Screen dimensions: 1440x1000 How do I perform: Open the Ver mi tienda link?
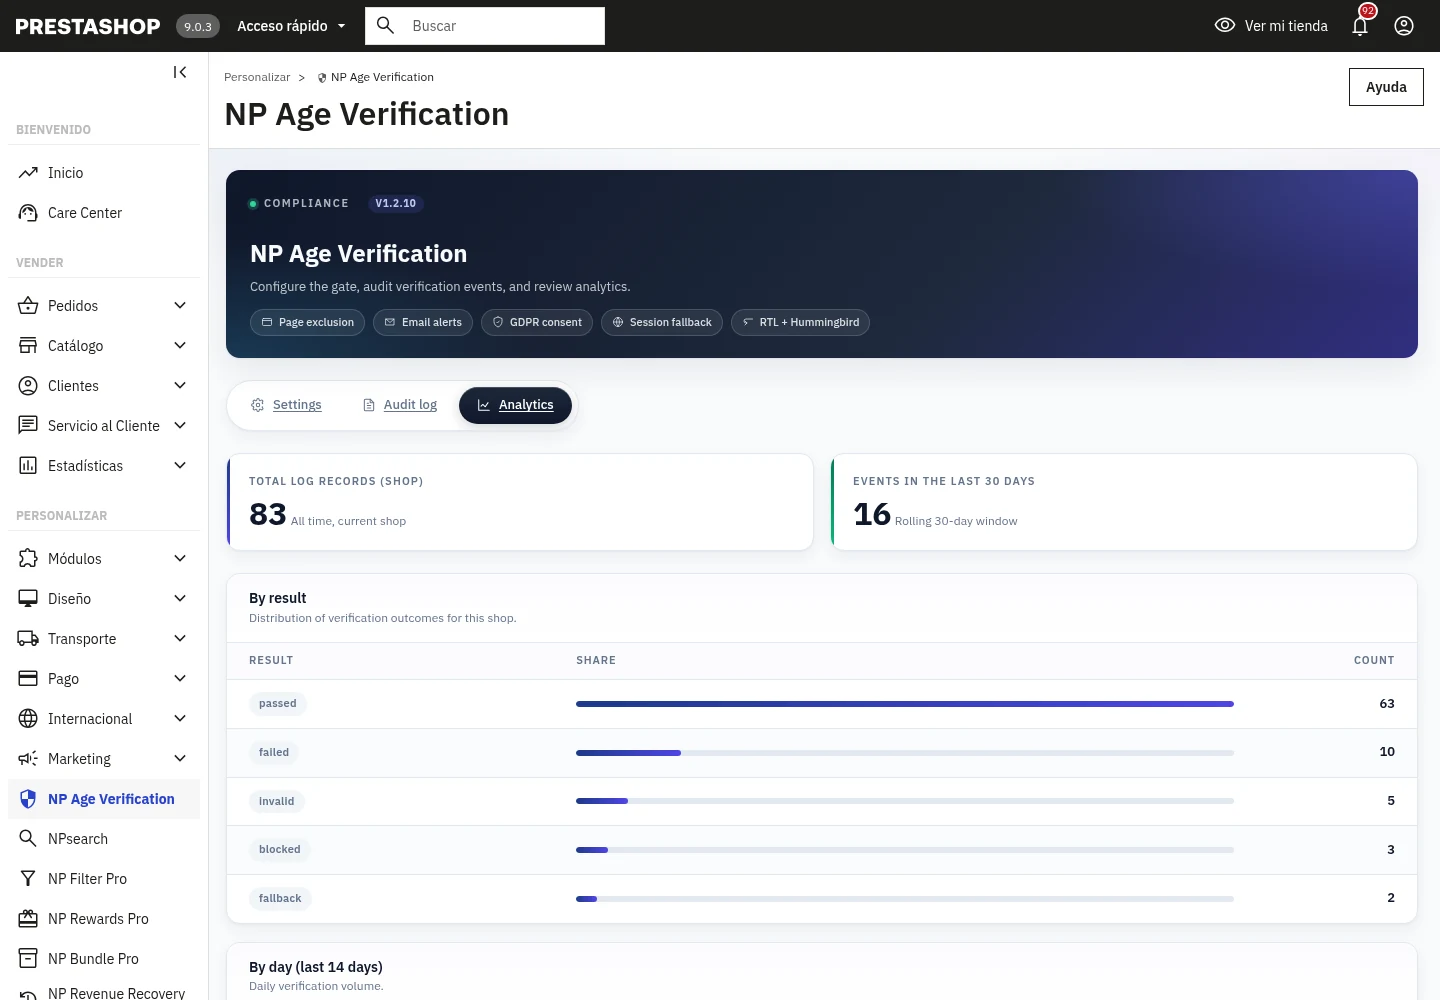(1271, 26)
